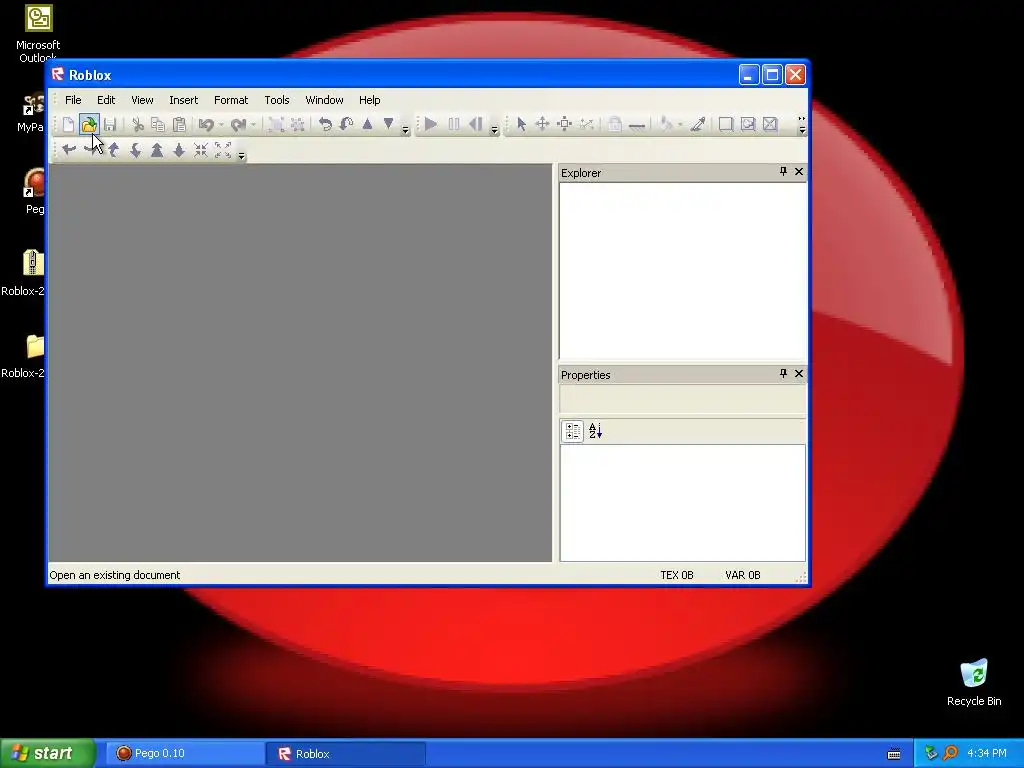Switch Properties to categorized view

(573, 431)
